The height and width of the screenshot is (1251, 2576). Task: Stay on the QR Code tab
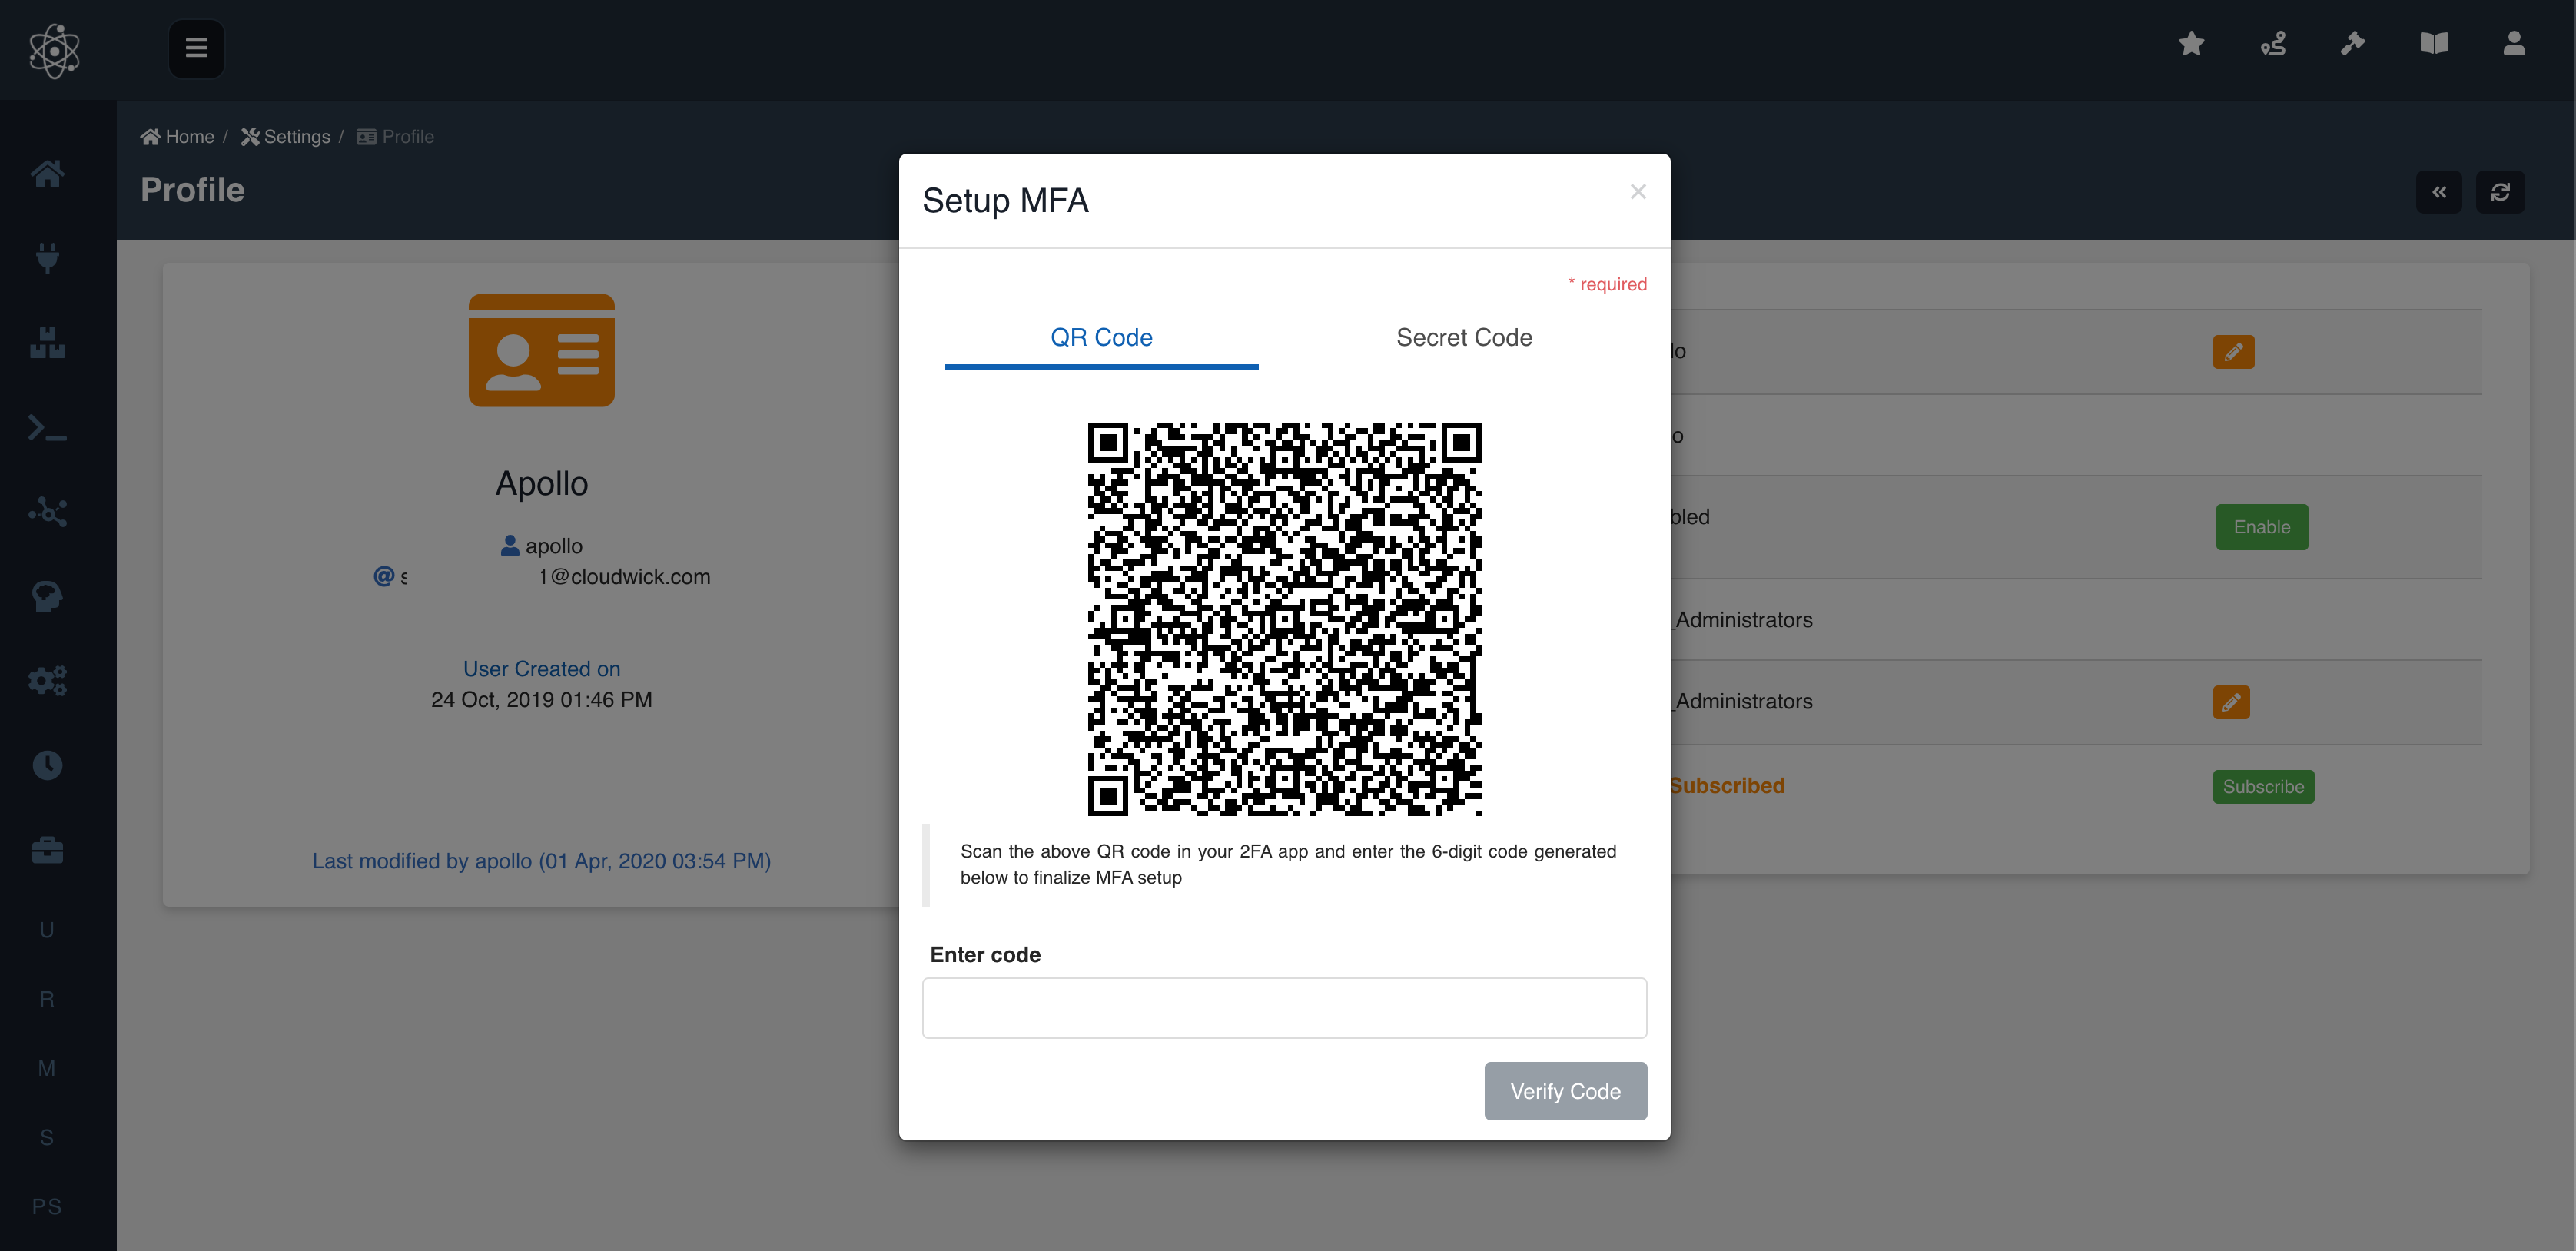(x=1101, y=337)
